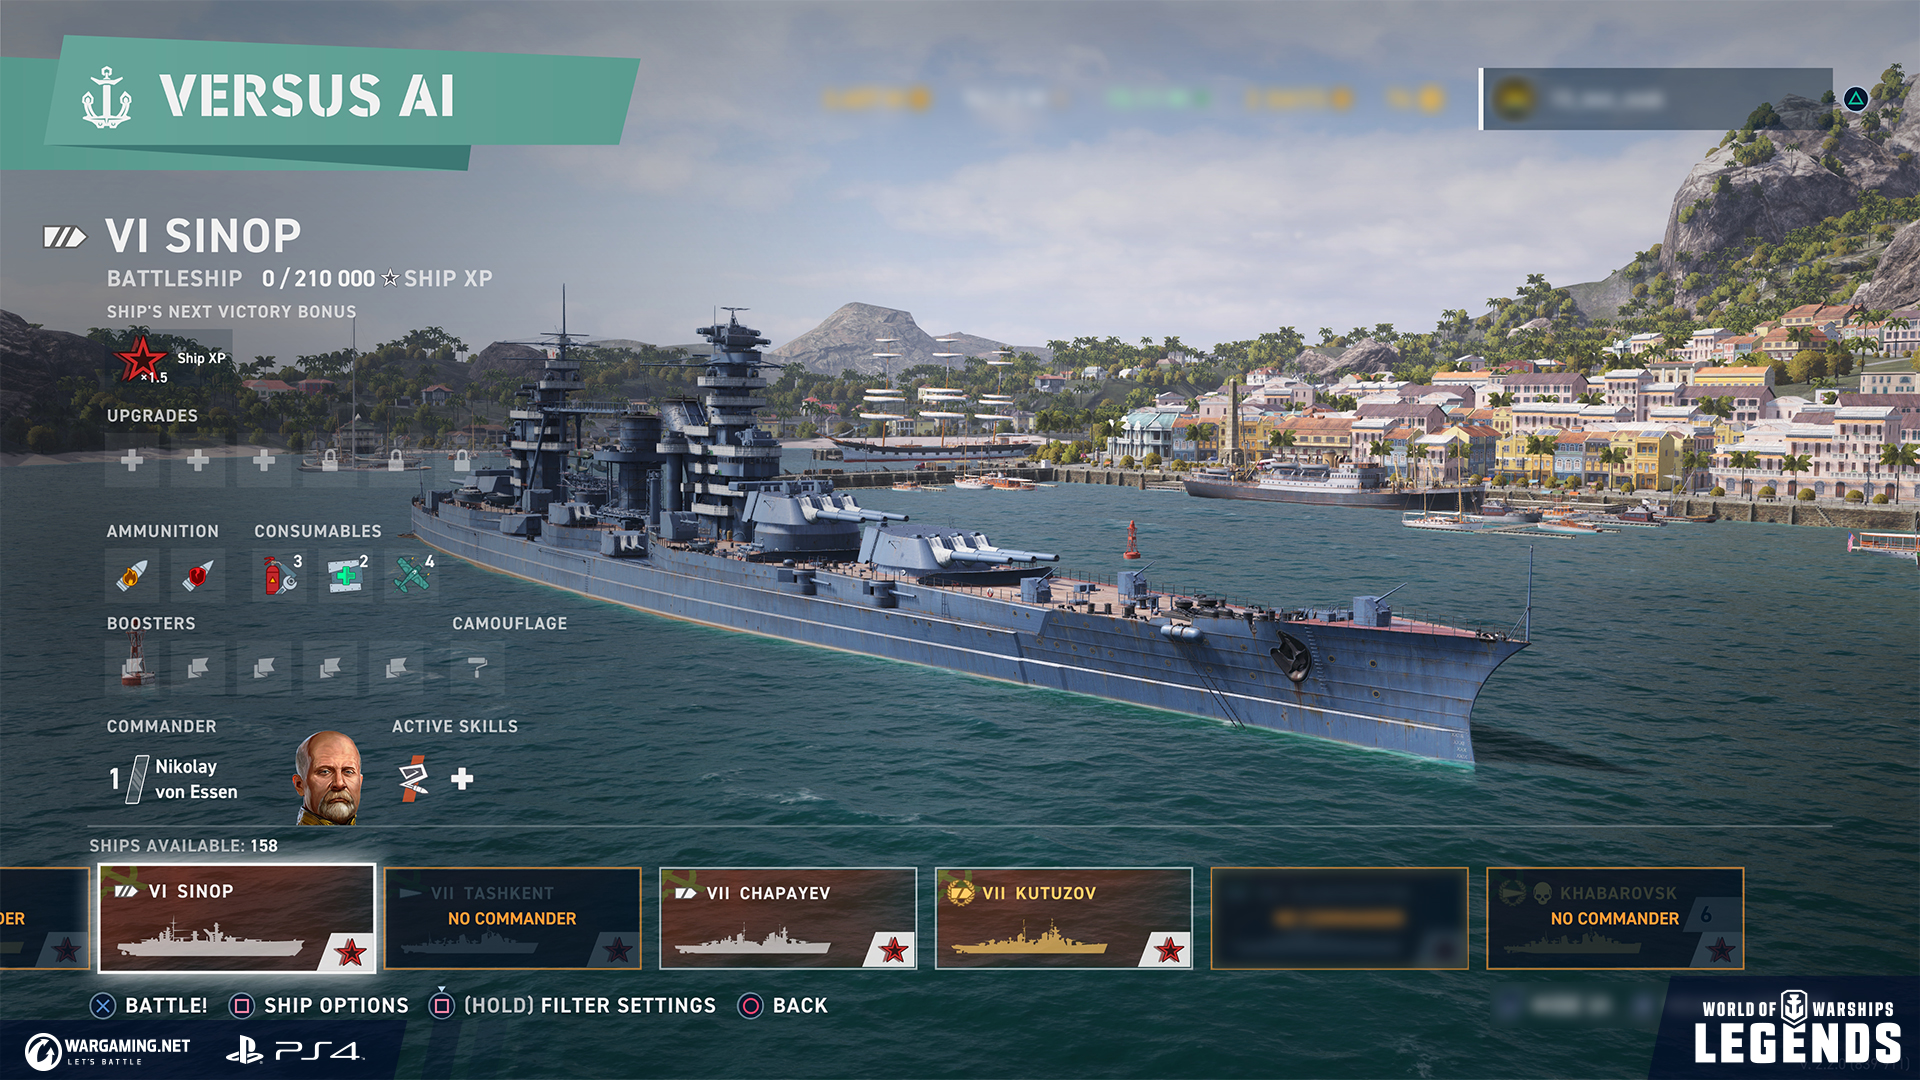Viewport: 1920px width, 1080px height.
Task: Add an active commander skill
Action: pyautogui.click(x=462, y=778)
